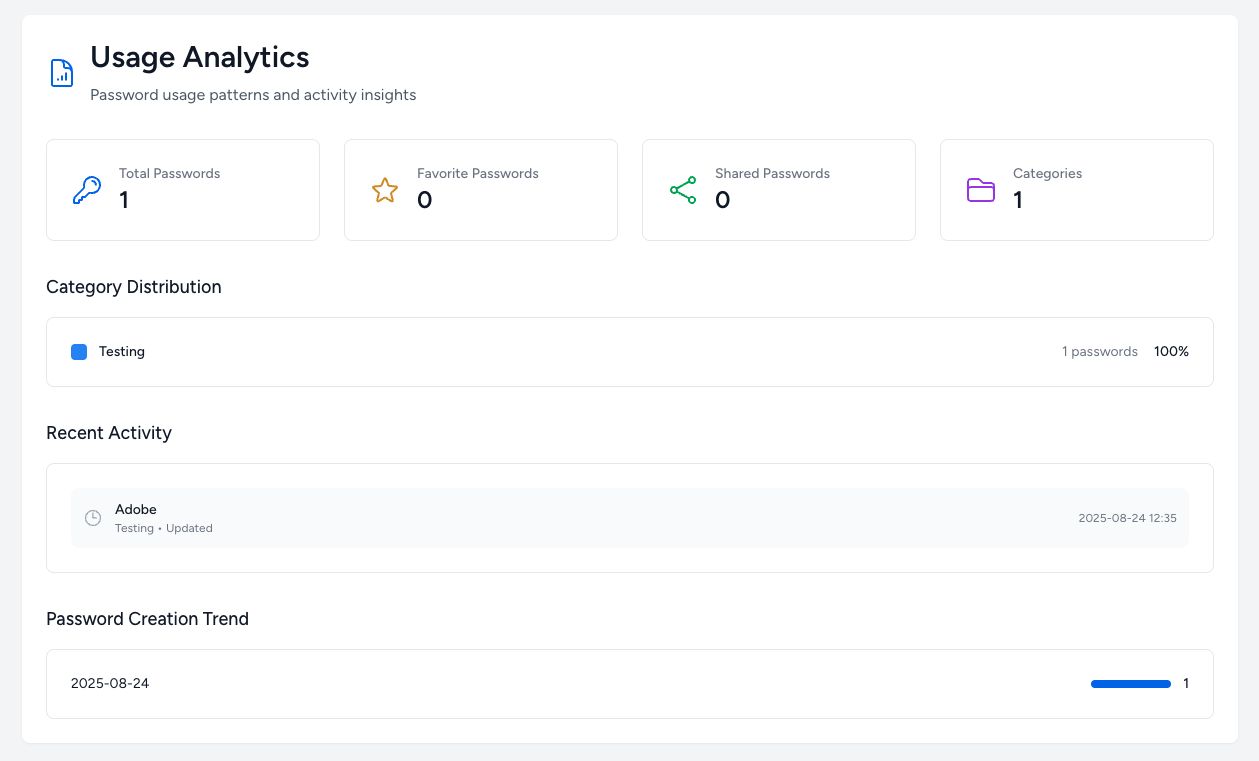The height and width of the screenshot is (761, 1259).
Task: Click the Adobe activity timestamp 2025-08-24 12:35
Action: click(x=1127, y=518)
